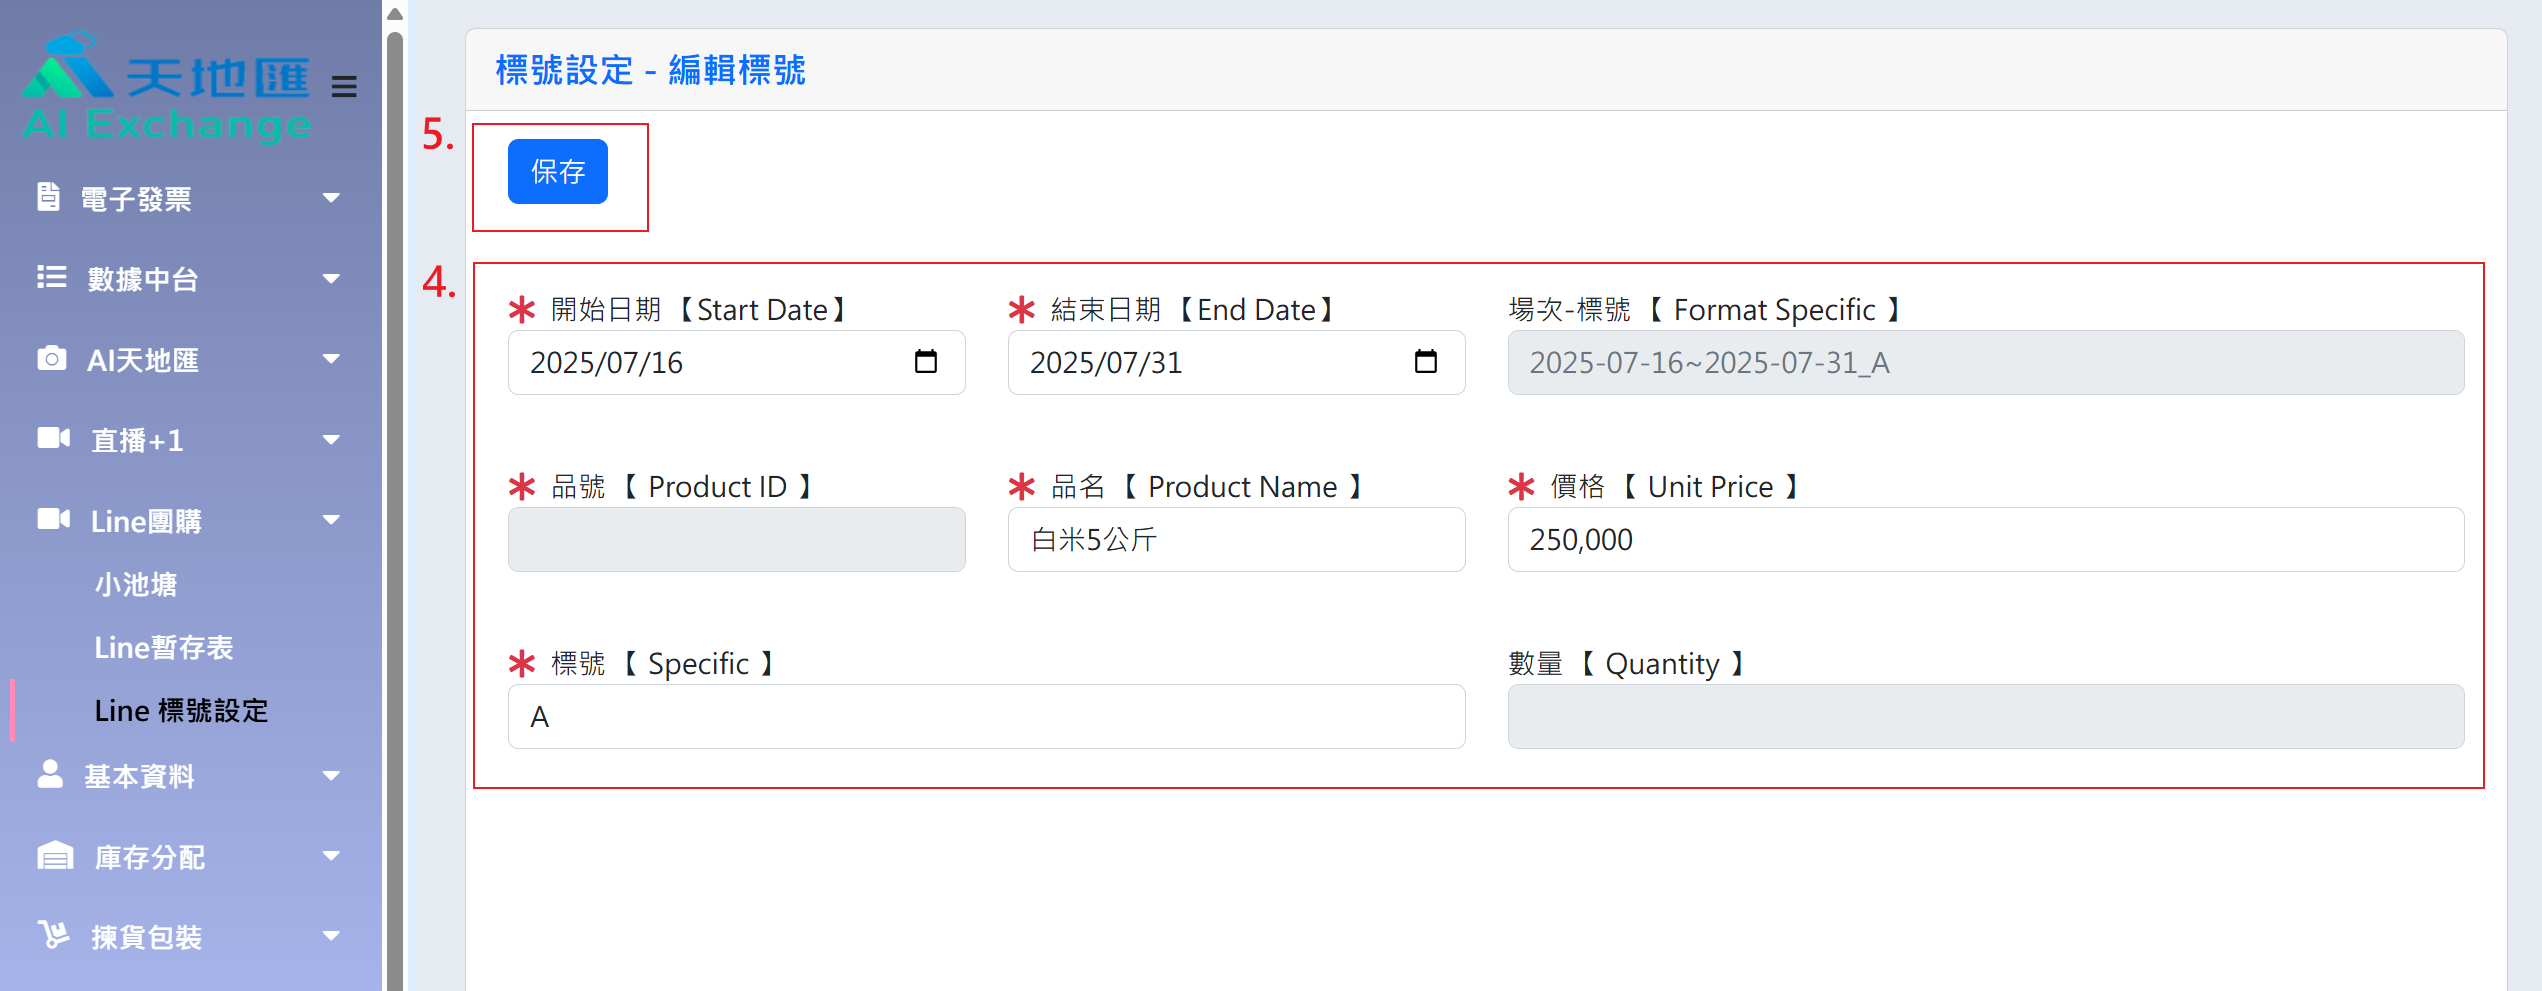Click the hamburger menu icon beside logo
The image size is (2542, 991).
pos(344,87)
